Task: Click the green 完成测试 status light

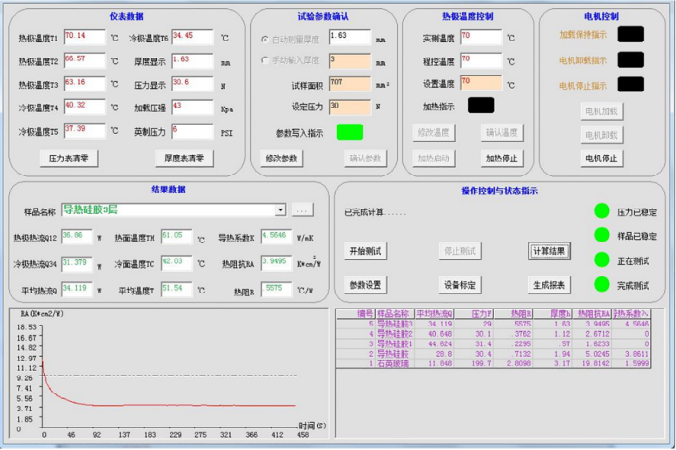Action: [x=601, y=285]
